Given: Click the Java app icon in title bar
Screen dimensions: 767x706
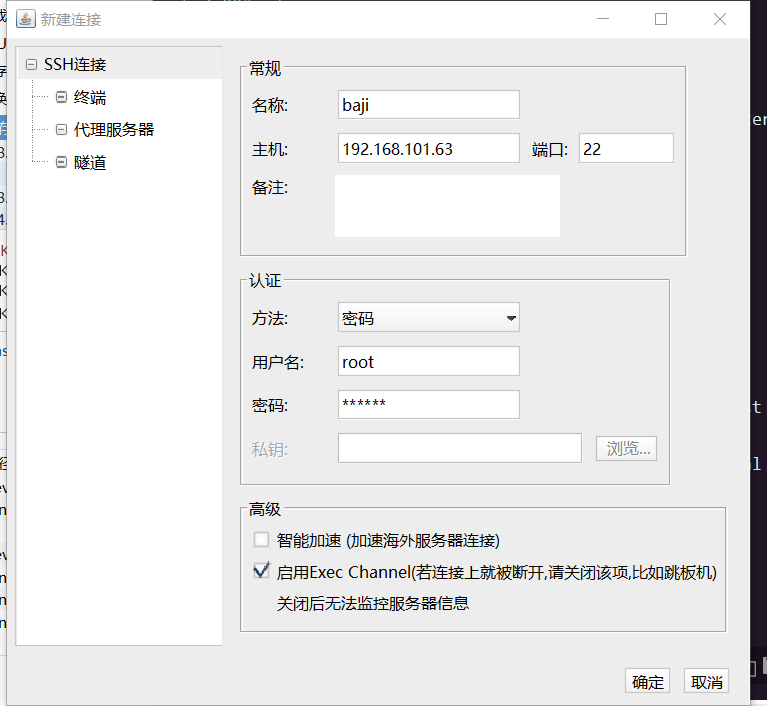Looking at the screenshot, I should [x=25, y=19].
